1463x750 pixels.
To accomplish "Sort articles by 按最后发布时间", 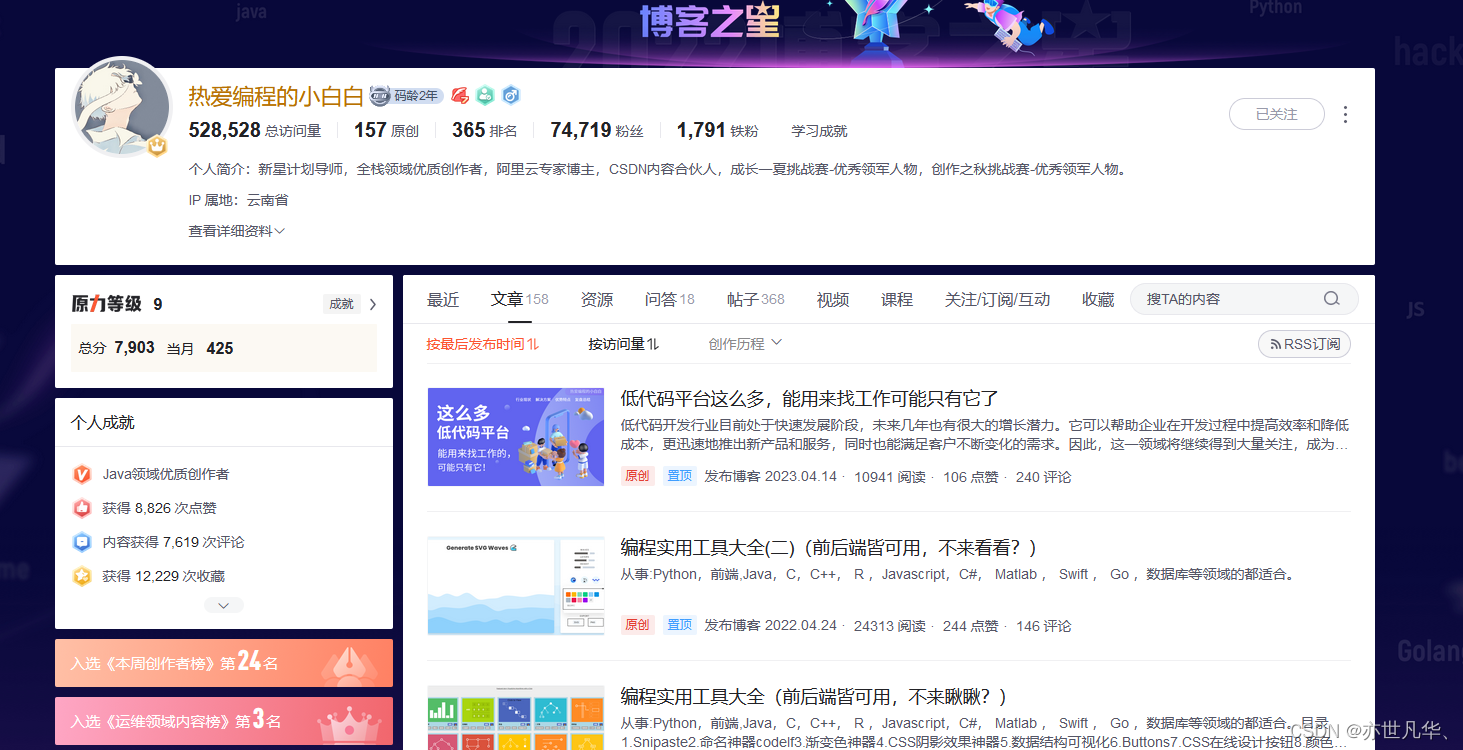I will tap(483, 344).
